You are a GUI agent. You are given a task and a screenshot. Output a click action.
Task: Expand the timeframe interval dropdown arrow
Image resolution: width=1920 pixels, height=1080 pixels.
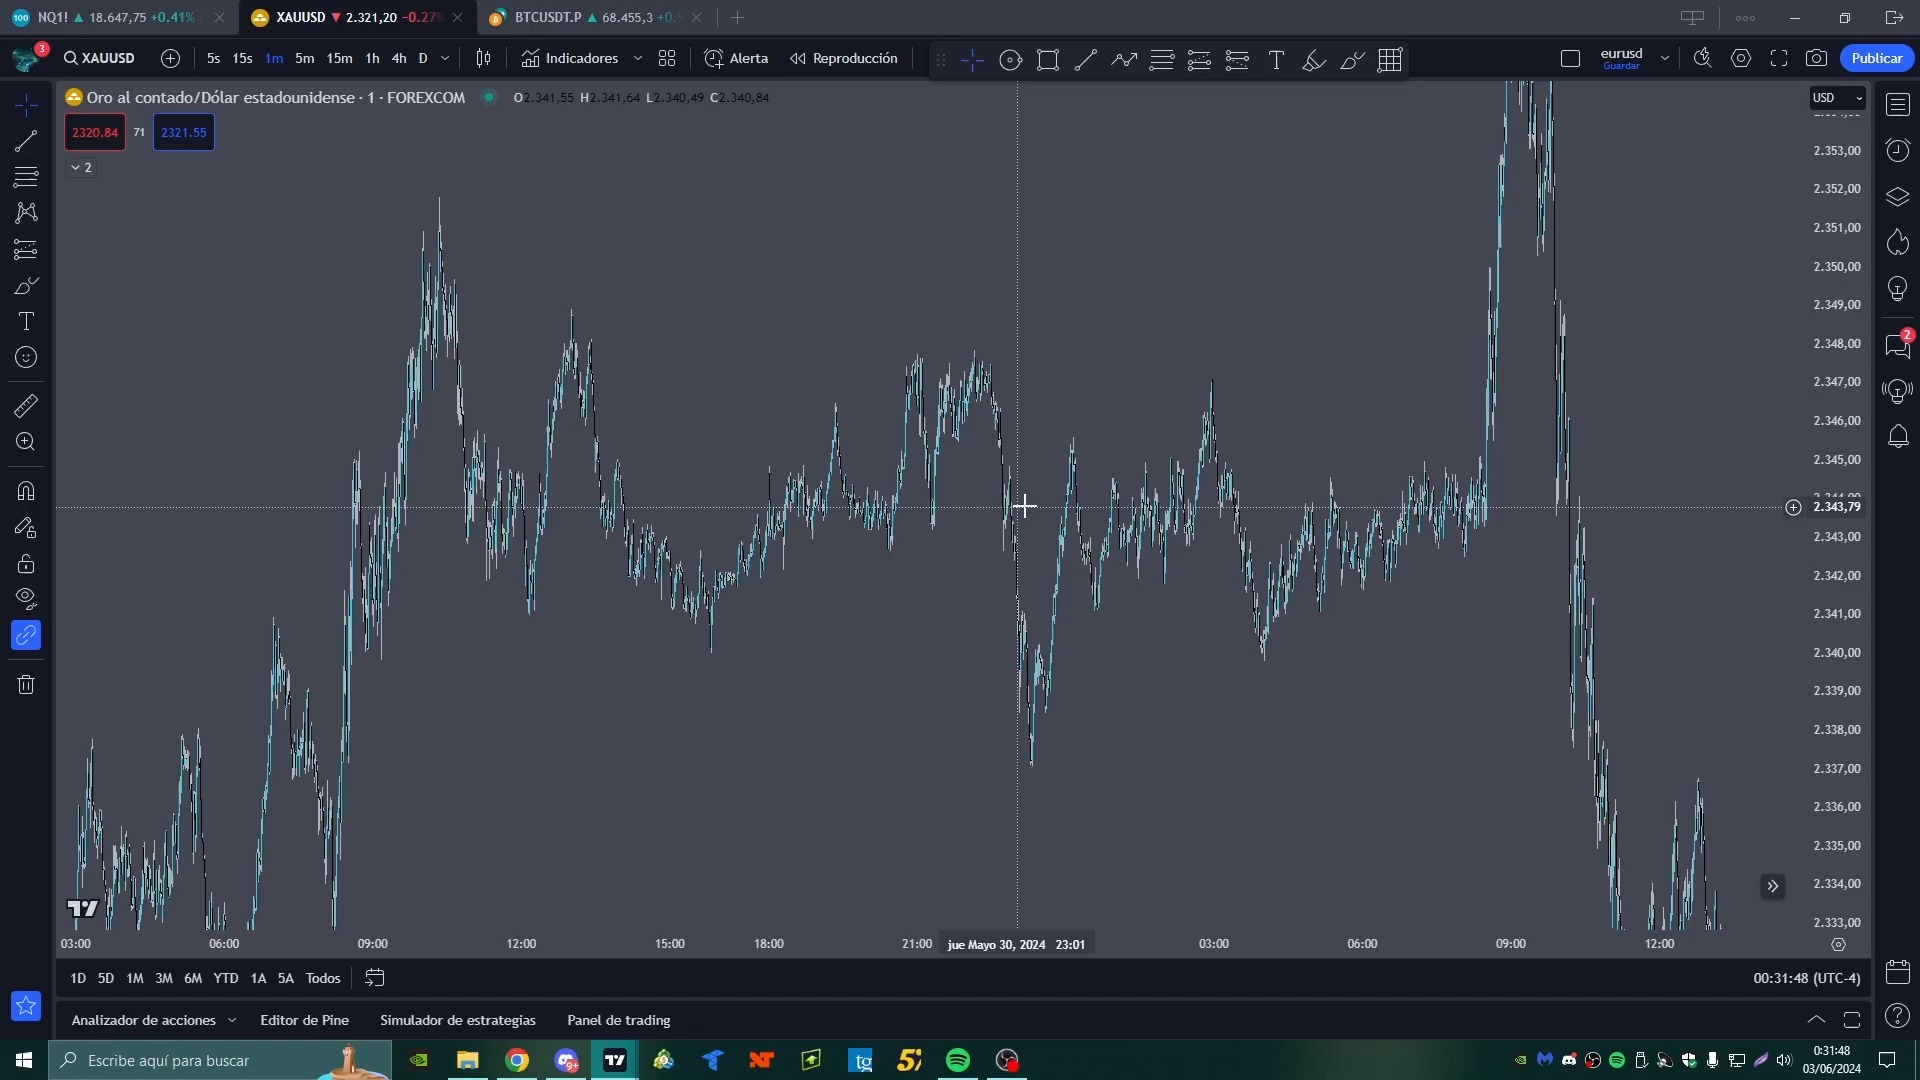(445, 59)
